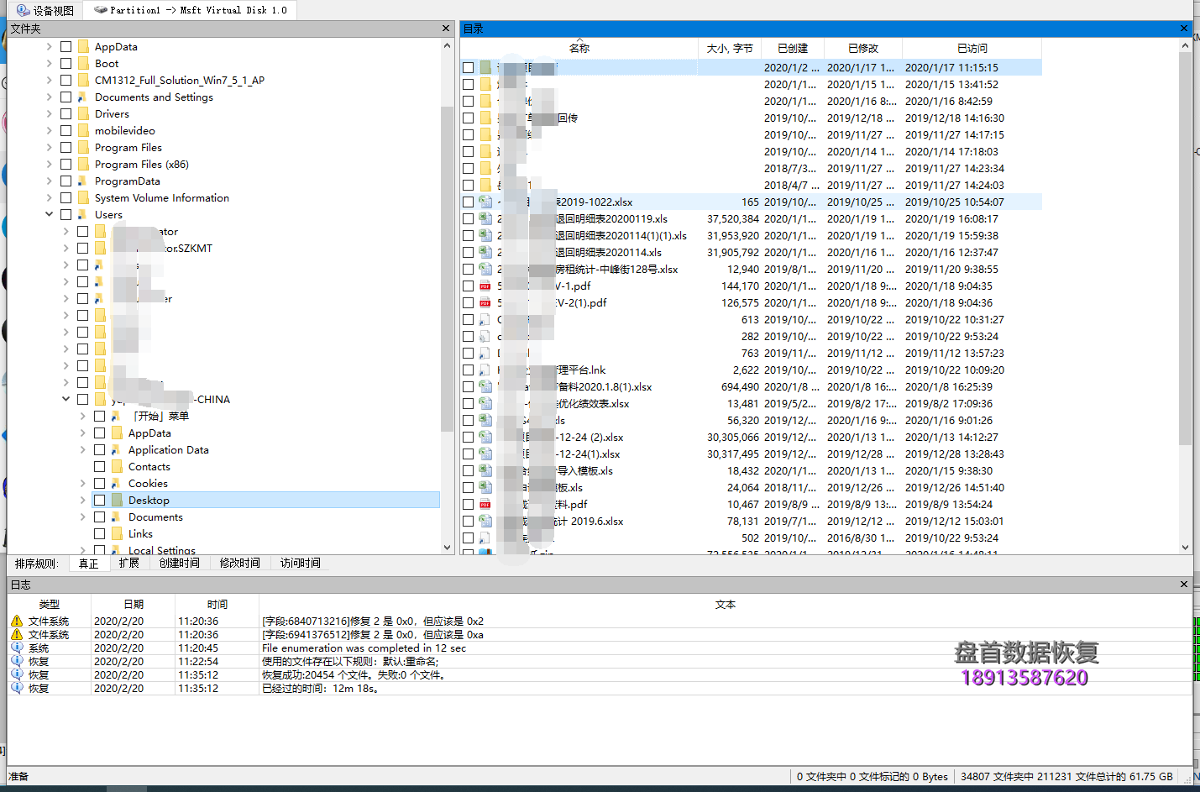Close the 文件夹 panel

pyautogui.click(x=446, y=29)
